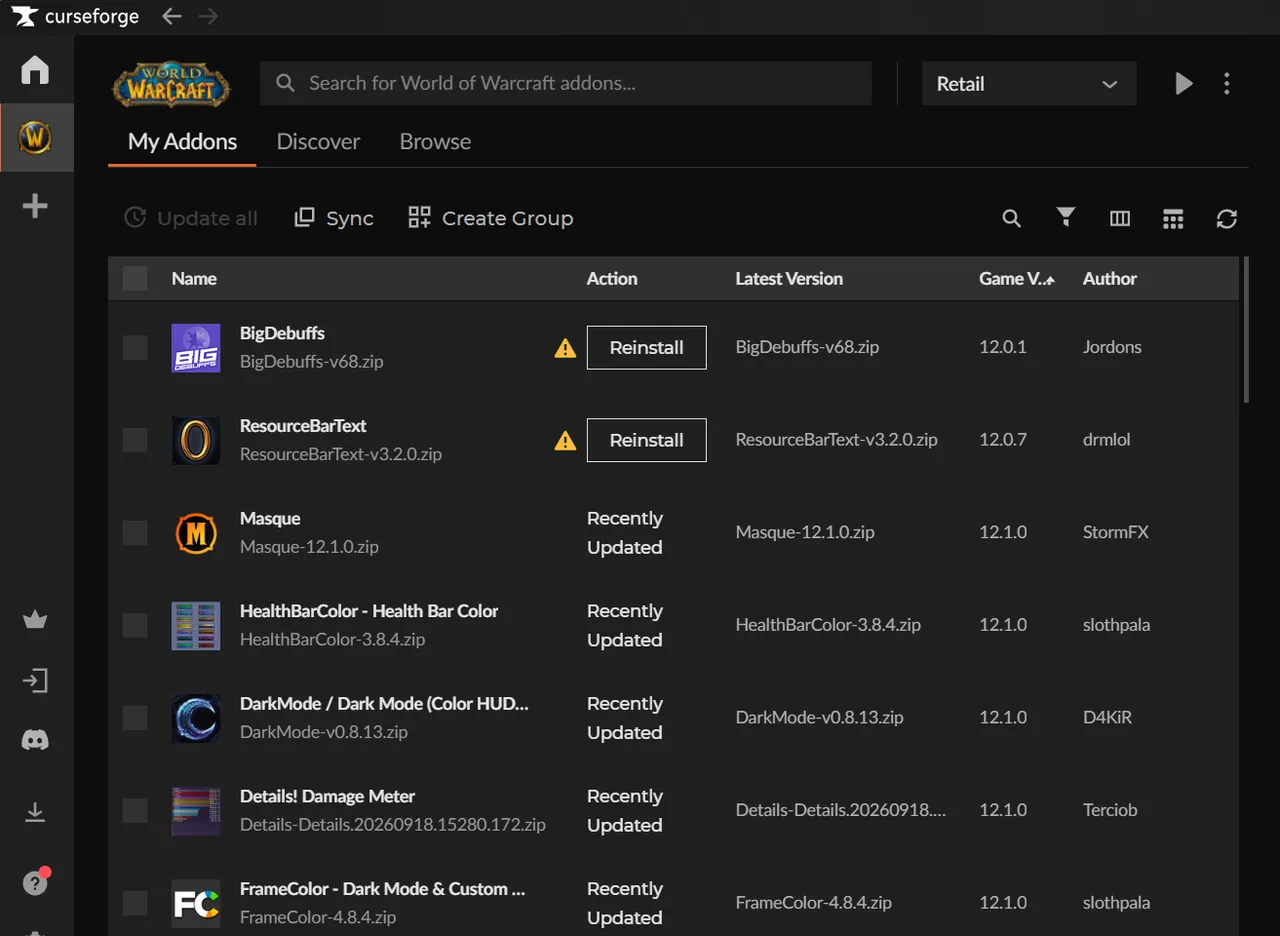Screen dimensions: 1280x936
Task: Check the DarkMode row checkbox
Action: (135, 718)
